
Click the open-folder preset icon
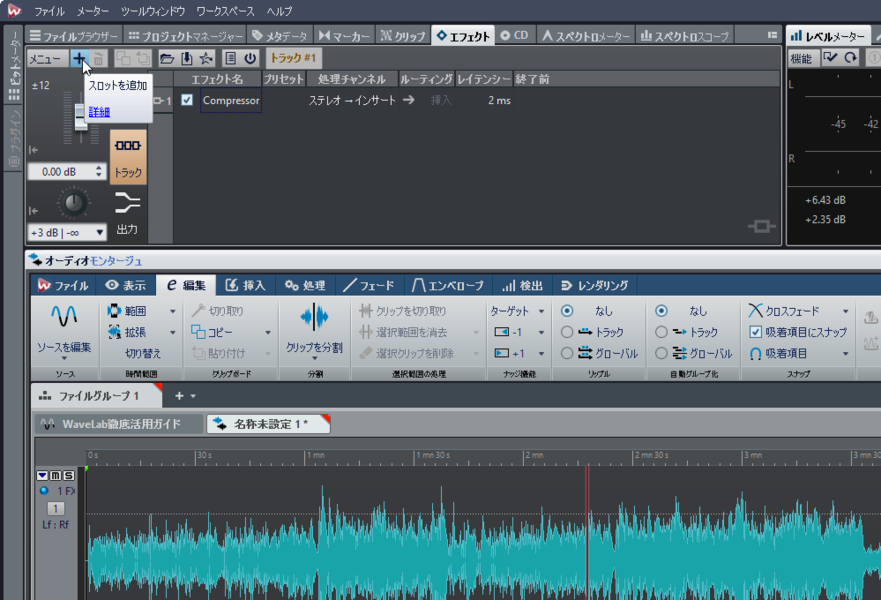(167, 58)
